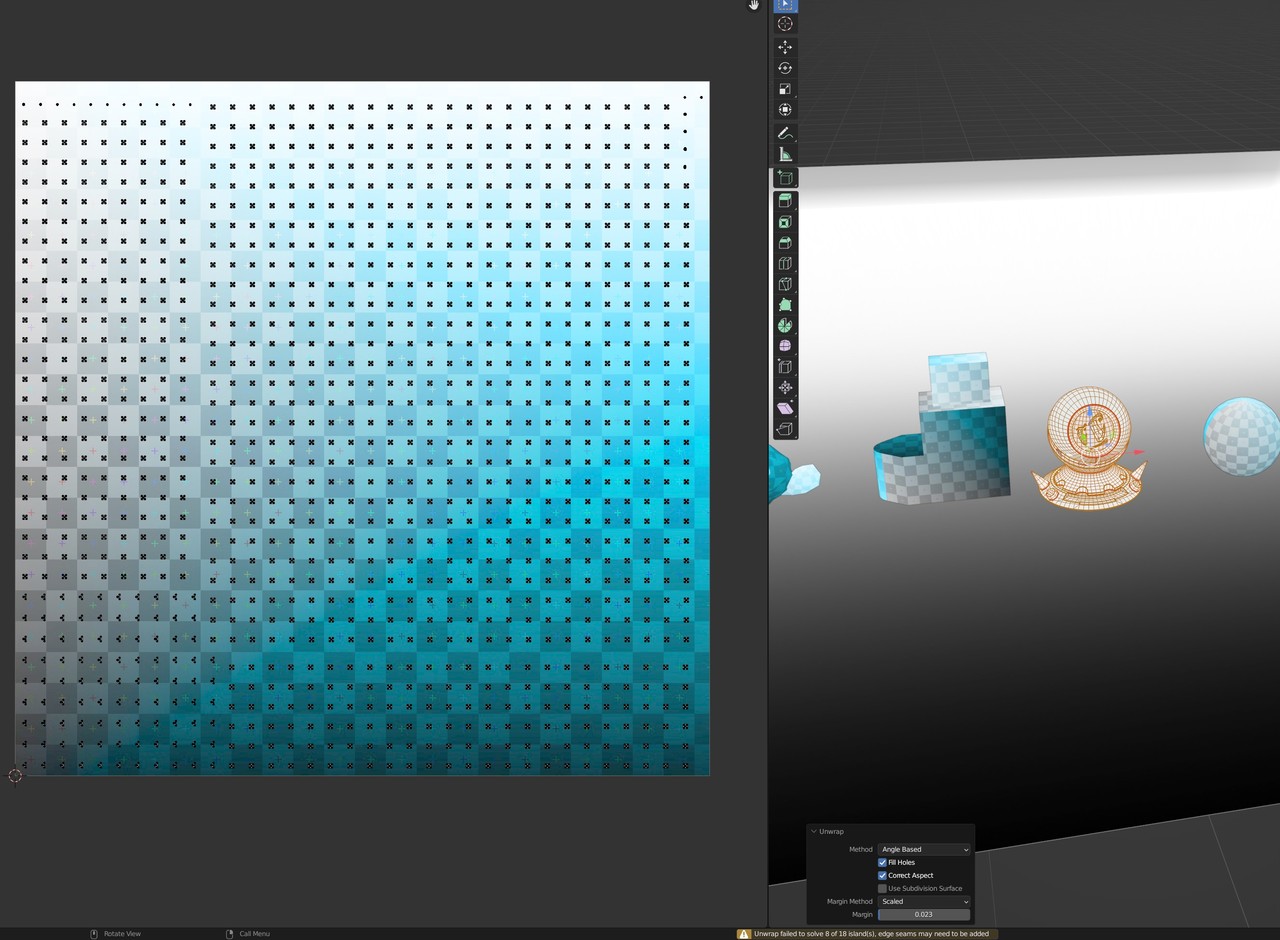
Task: Choose the Smooth vertices tool
Action: 785,346
